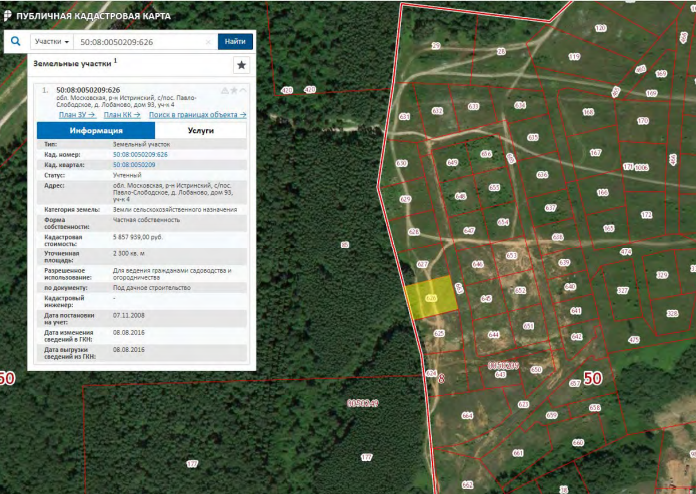Viewport: 696px width, 494px height.
Task: Open favorites with the star button
Action: pyautogui.click(x=241, y=65)
